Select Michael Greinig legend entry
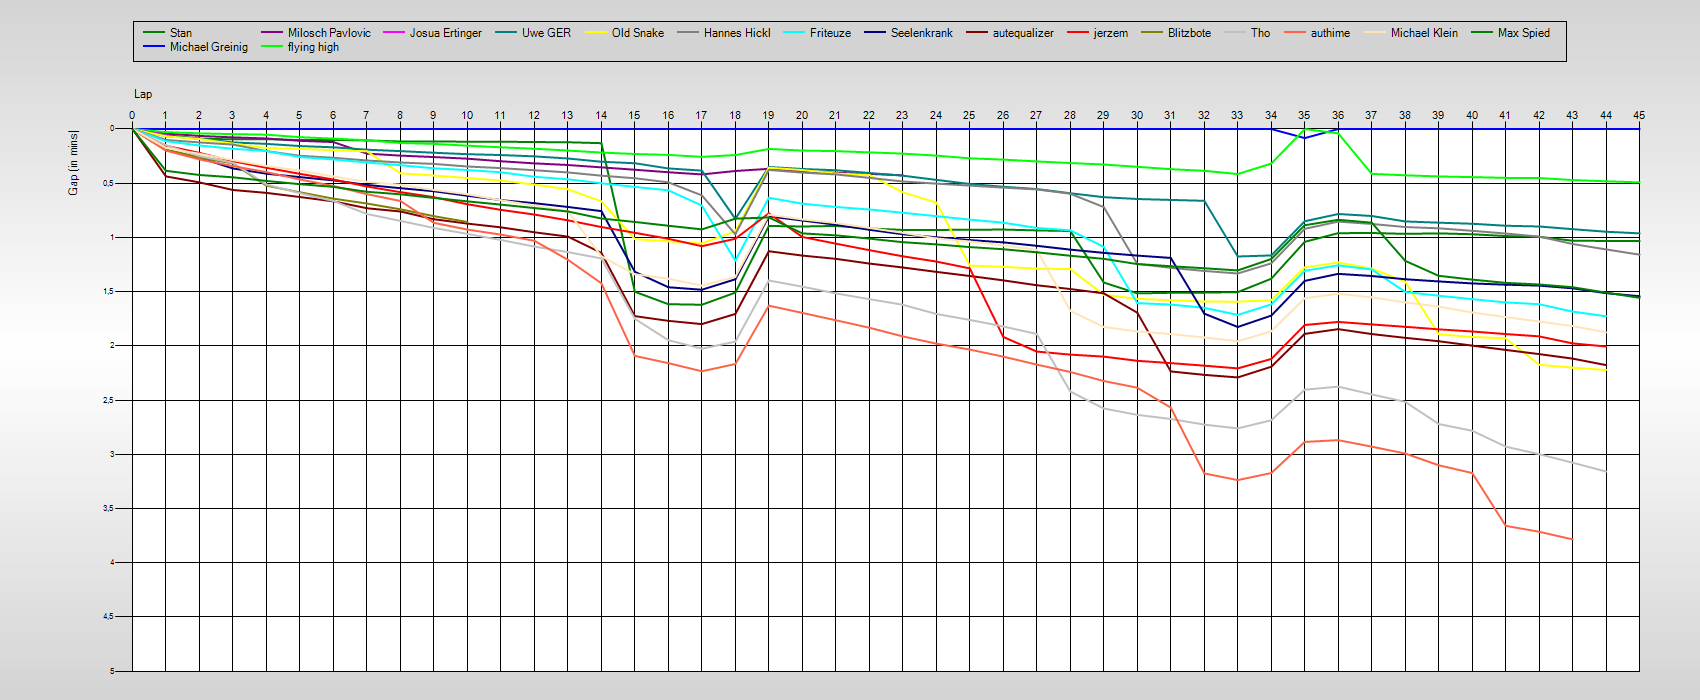 pyautogui.click(x=208, y=47)
